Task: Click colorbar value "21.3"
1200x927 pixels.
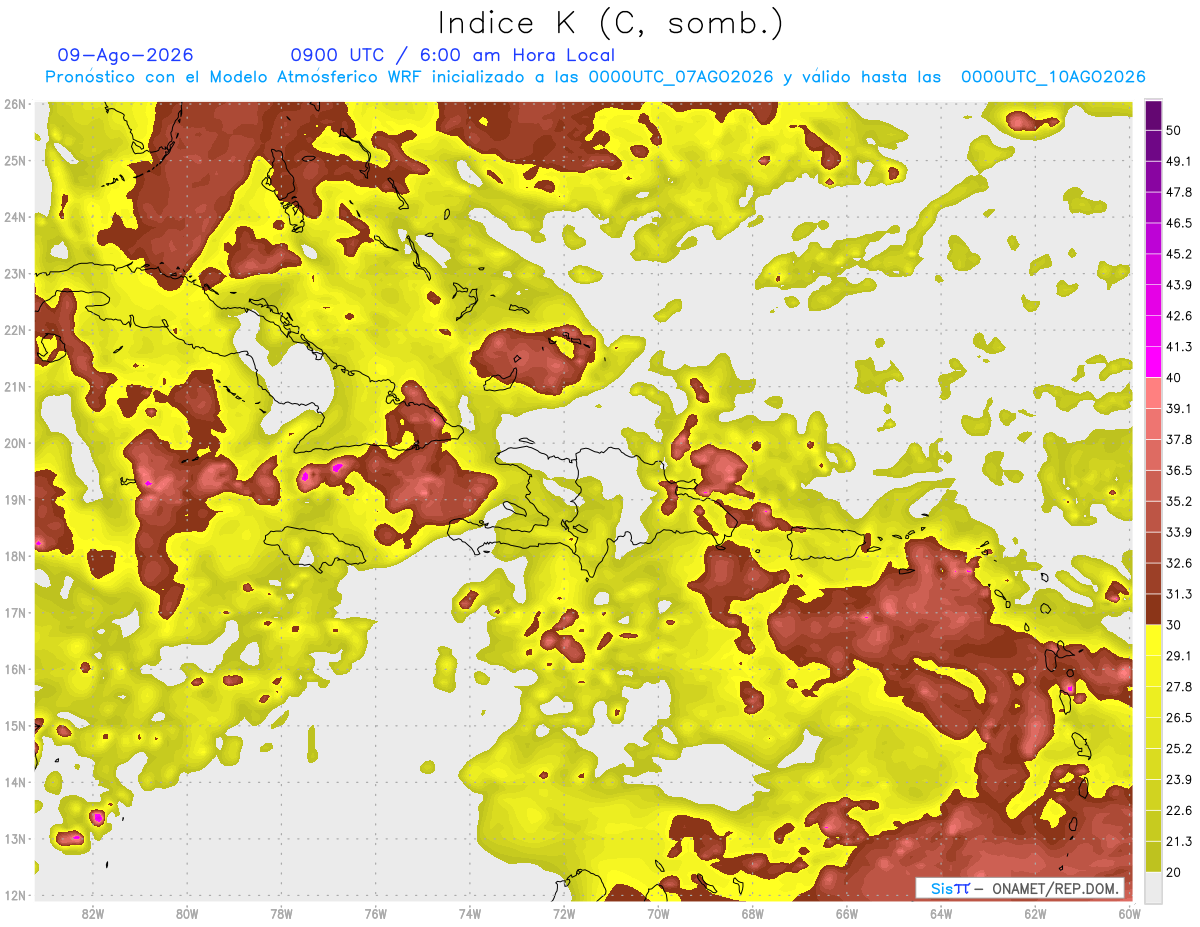Action: pos(1179,841)
